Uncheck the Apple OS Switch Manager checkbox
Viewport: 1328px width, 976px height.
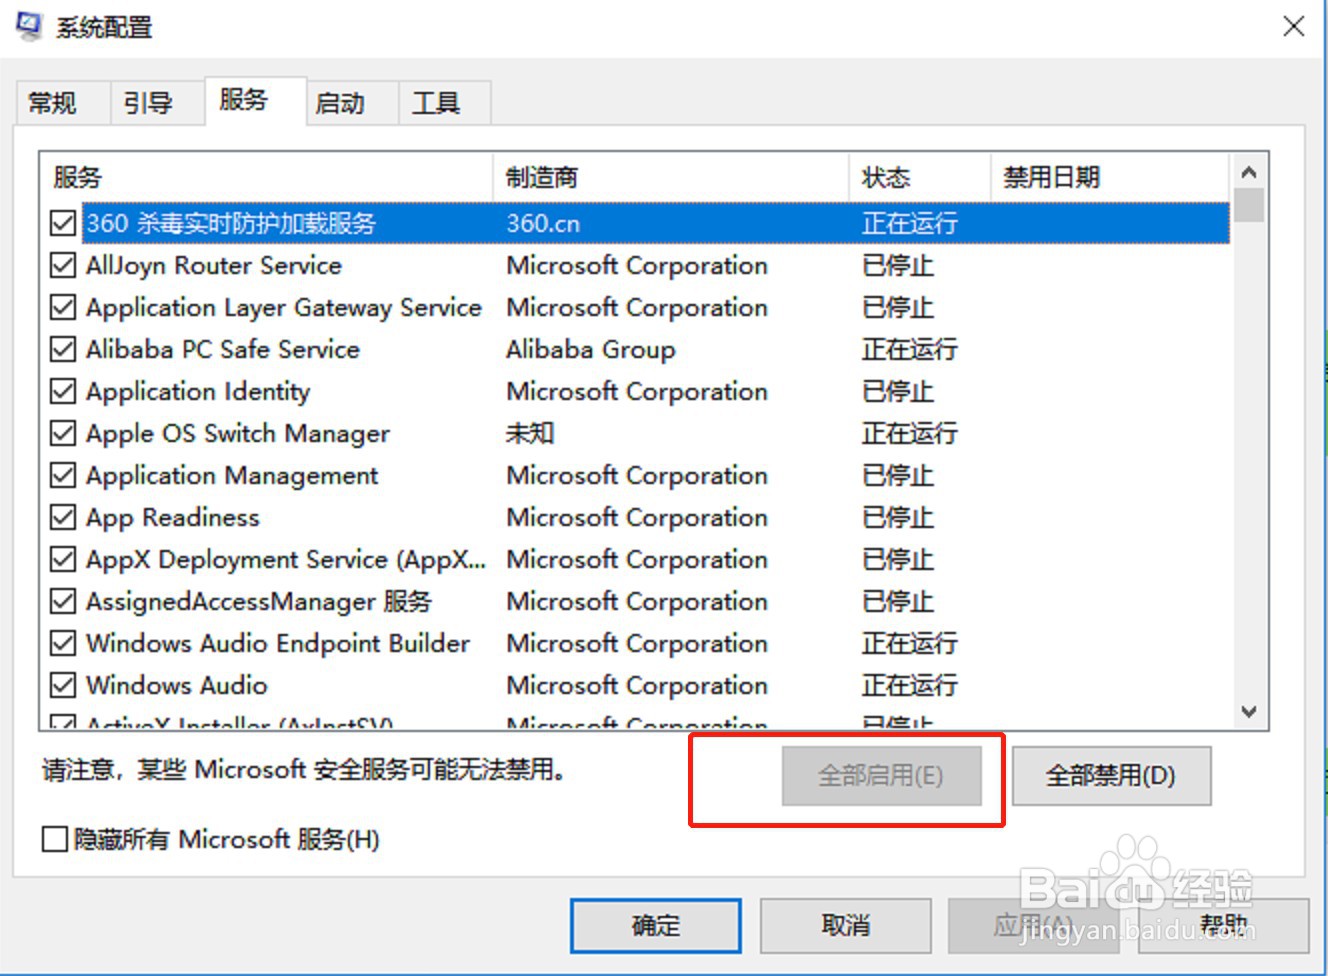click(62, 433)
